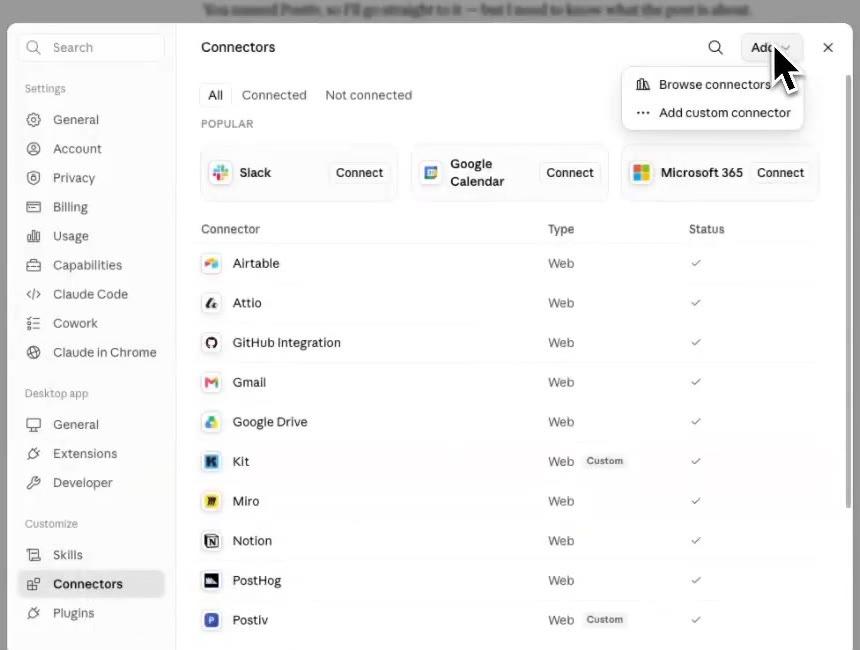This screenshot has width=860, height=650.
Task: Open the Cowork settings page
Action: tap(92, 323)
